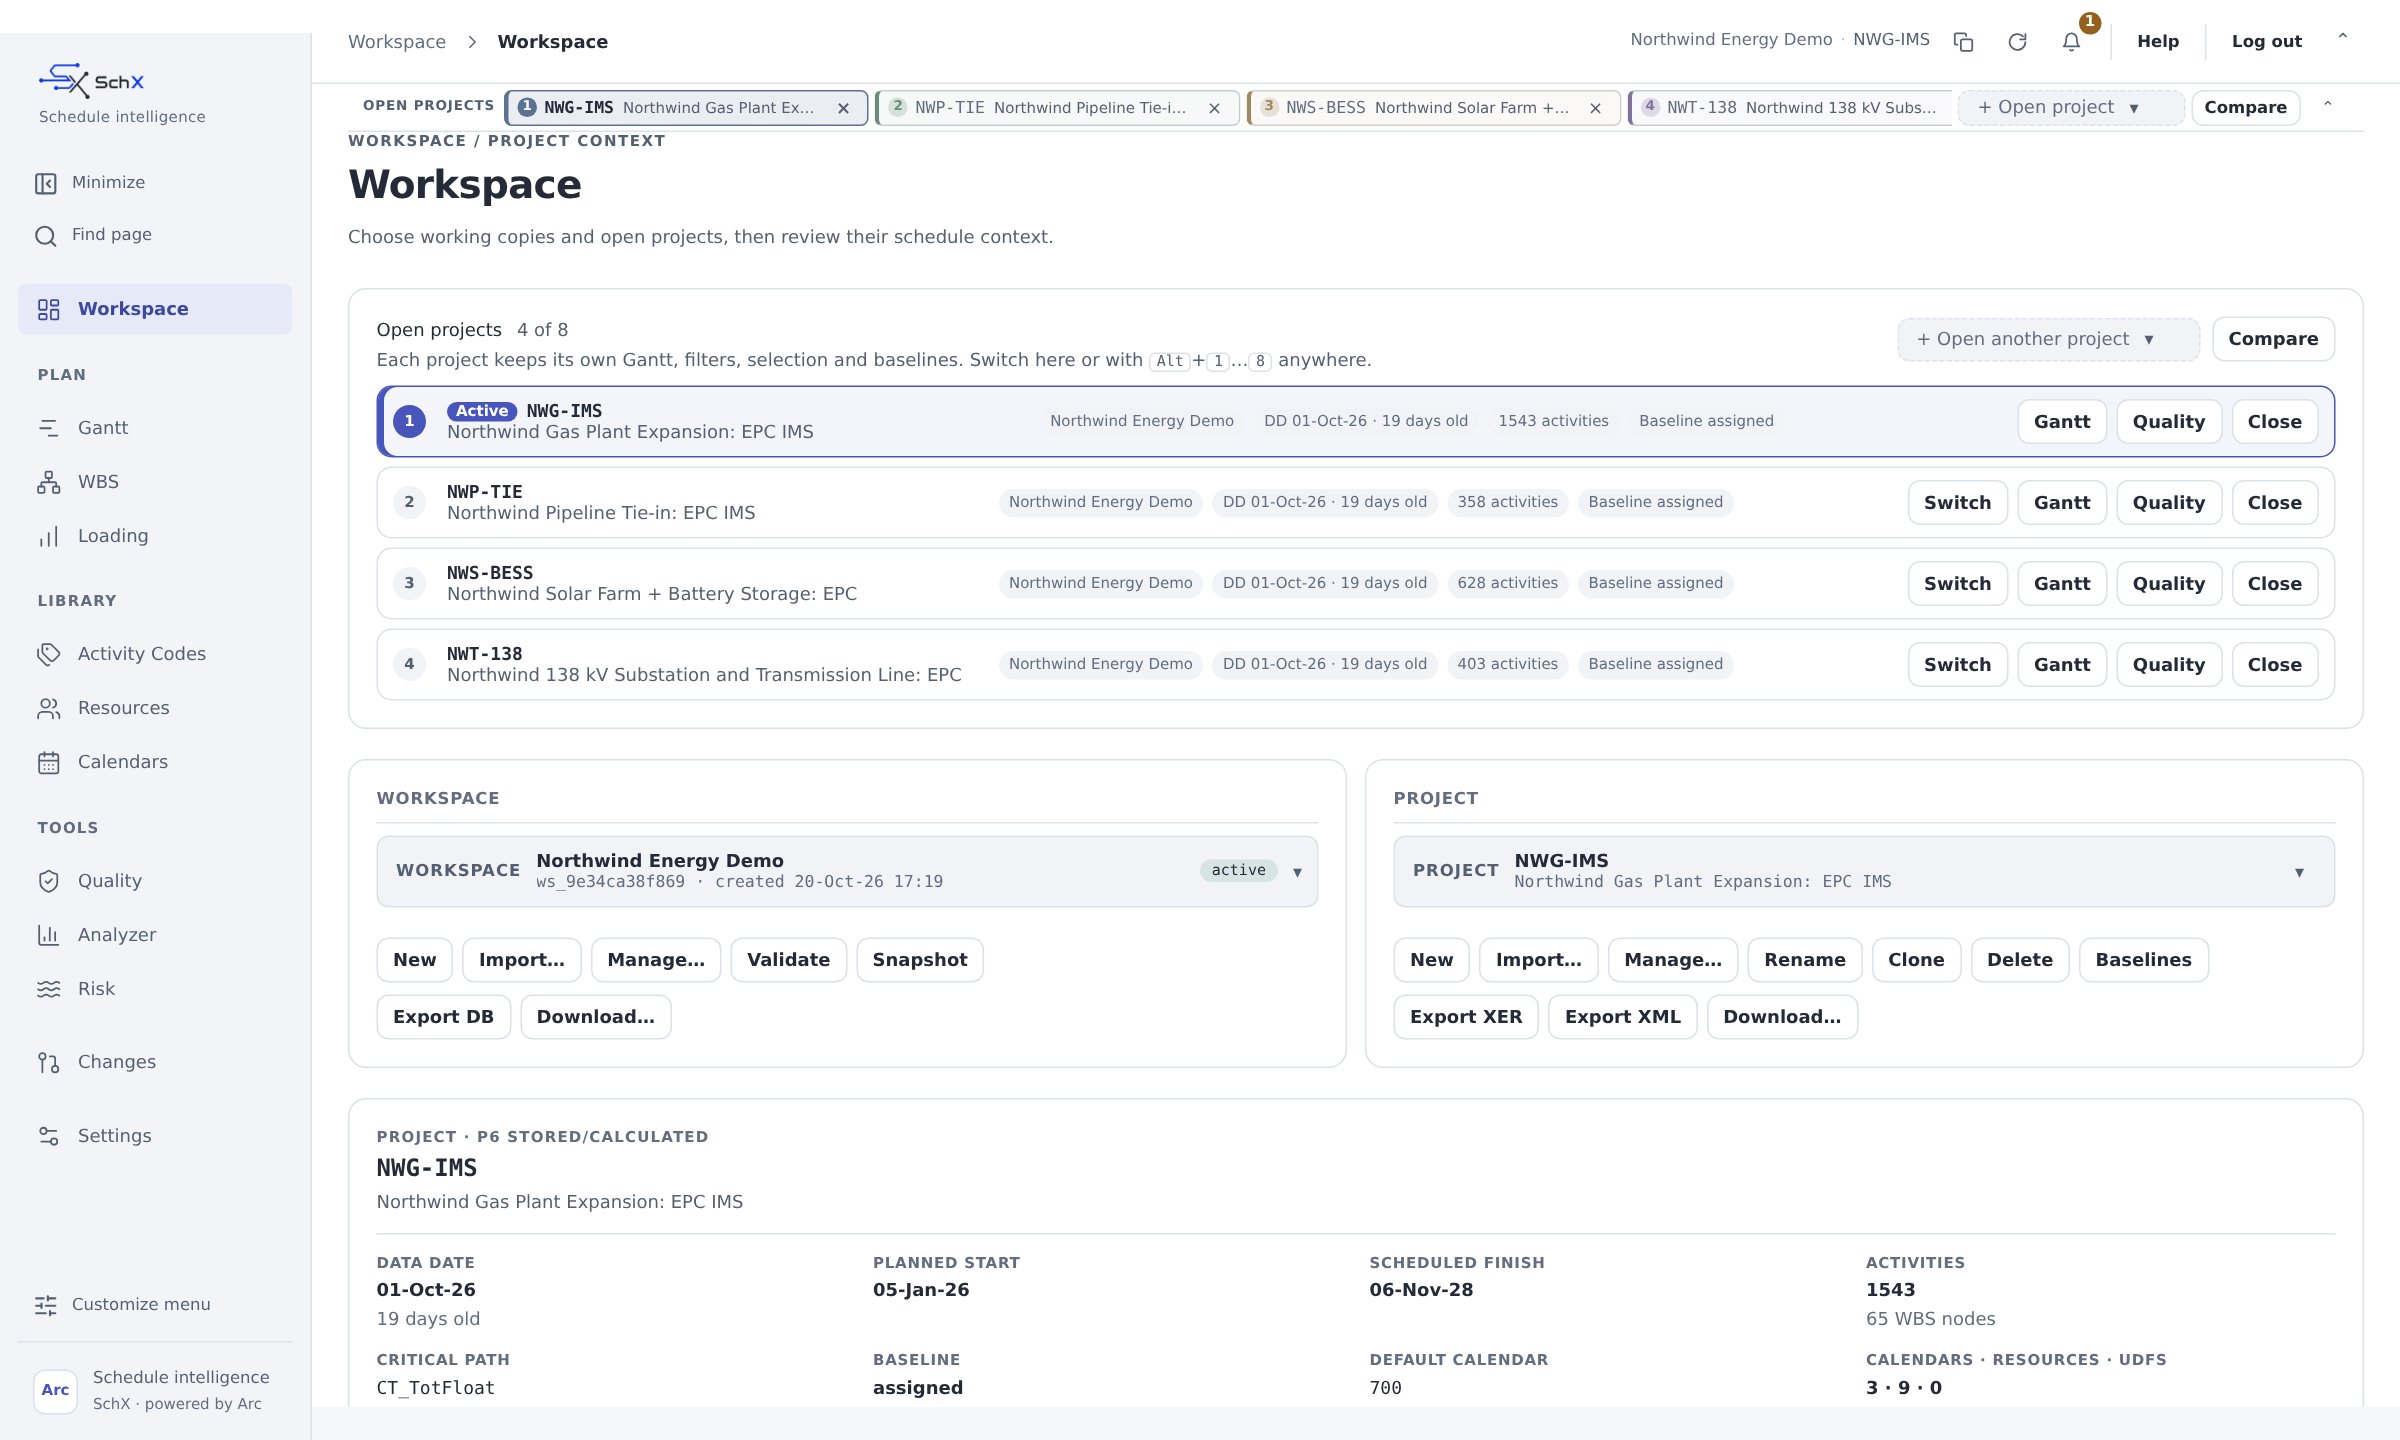Click the copy icon in top bar

(1963, 42)
